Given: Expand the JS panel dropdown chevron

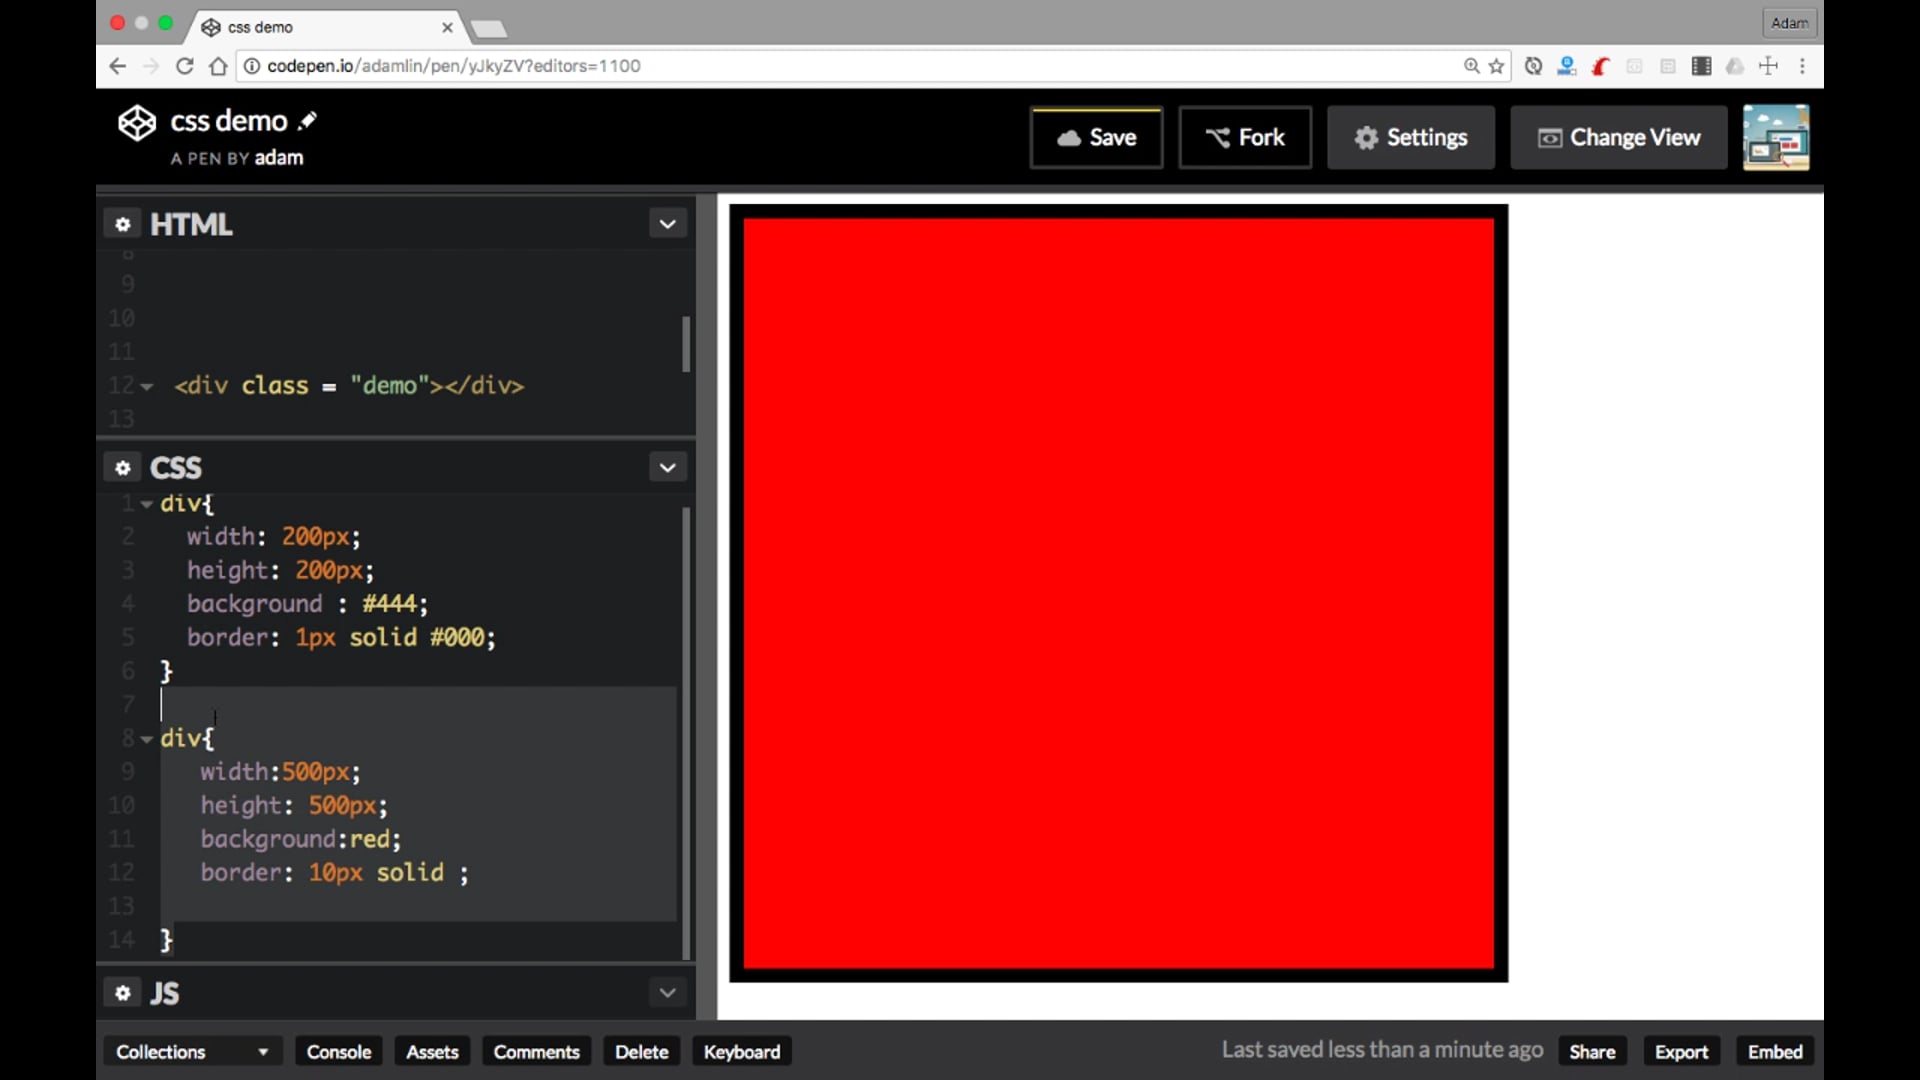Looking at the screenshot, I should pos(667,993).
